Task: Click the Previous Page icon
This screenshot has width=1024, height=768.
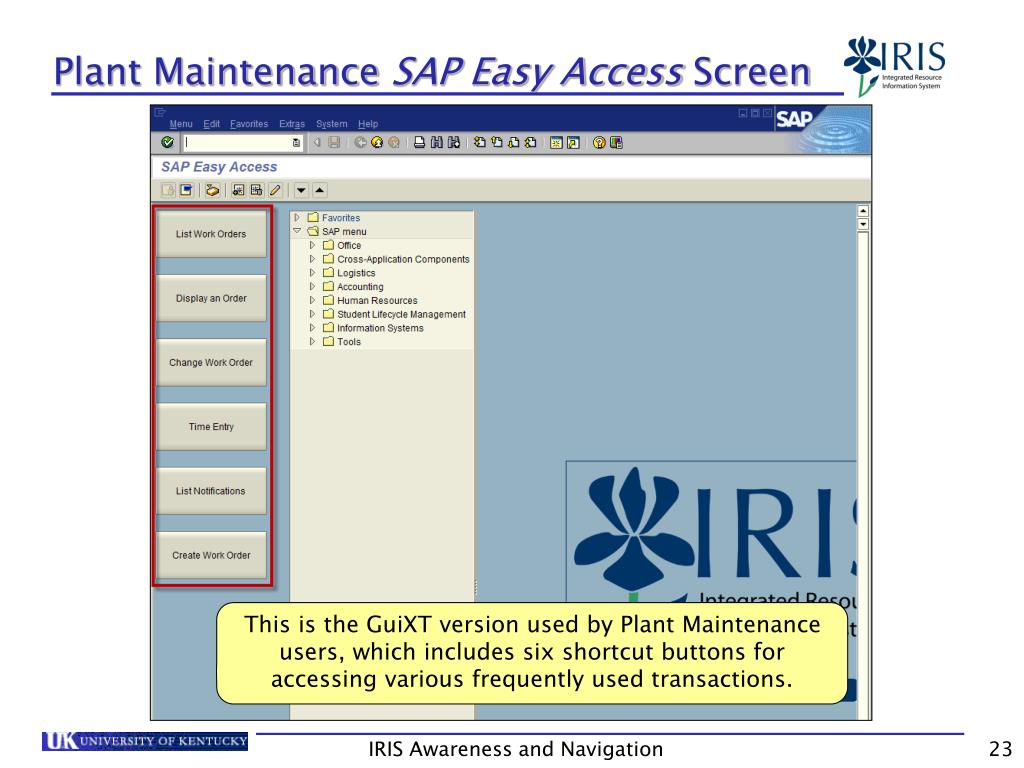Action: pos(497,142)
